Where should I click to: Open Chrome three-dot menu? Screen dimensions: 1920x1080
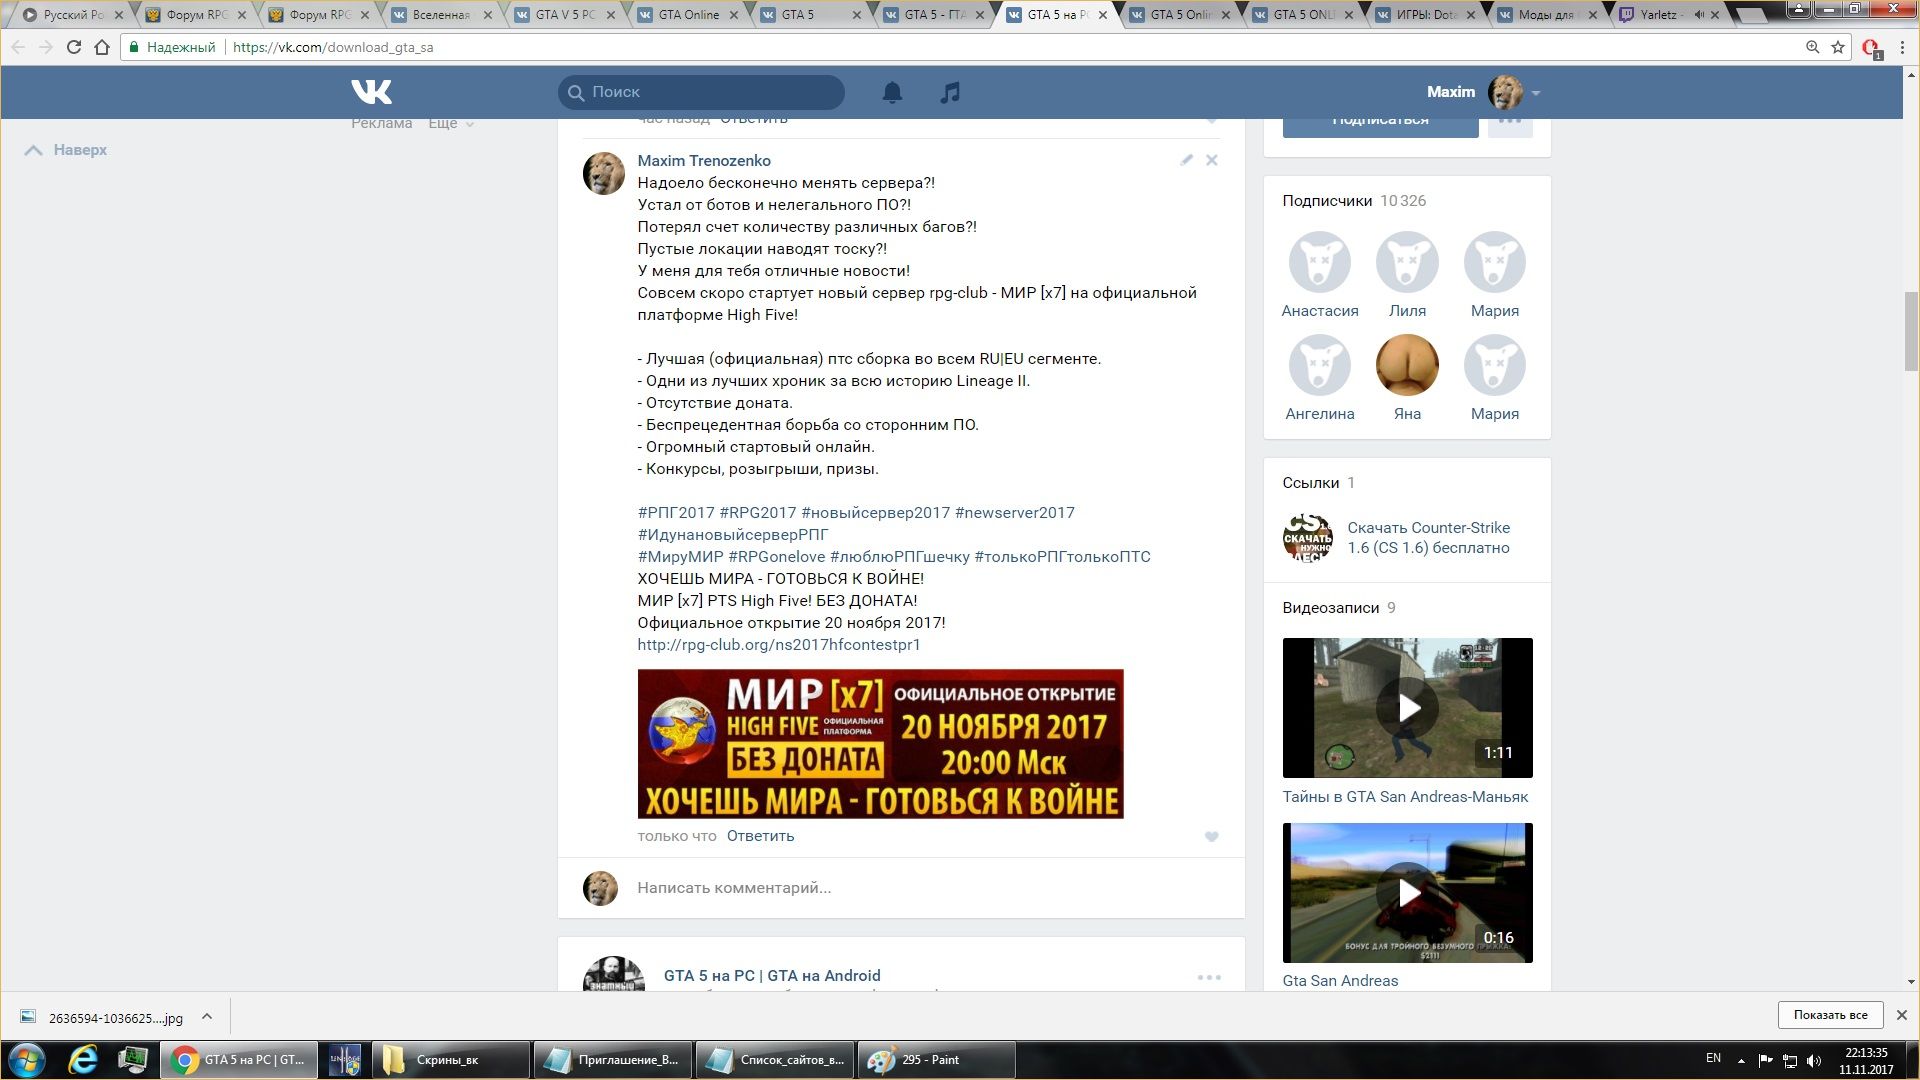(x=1902, y=47)
